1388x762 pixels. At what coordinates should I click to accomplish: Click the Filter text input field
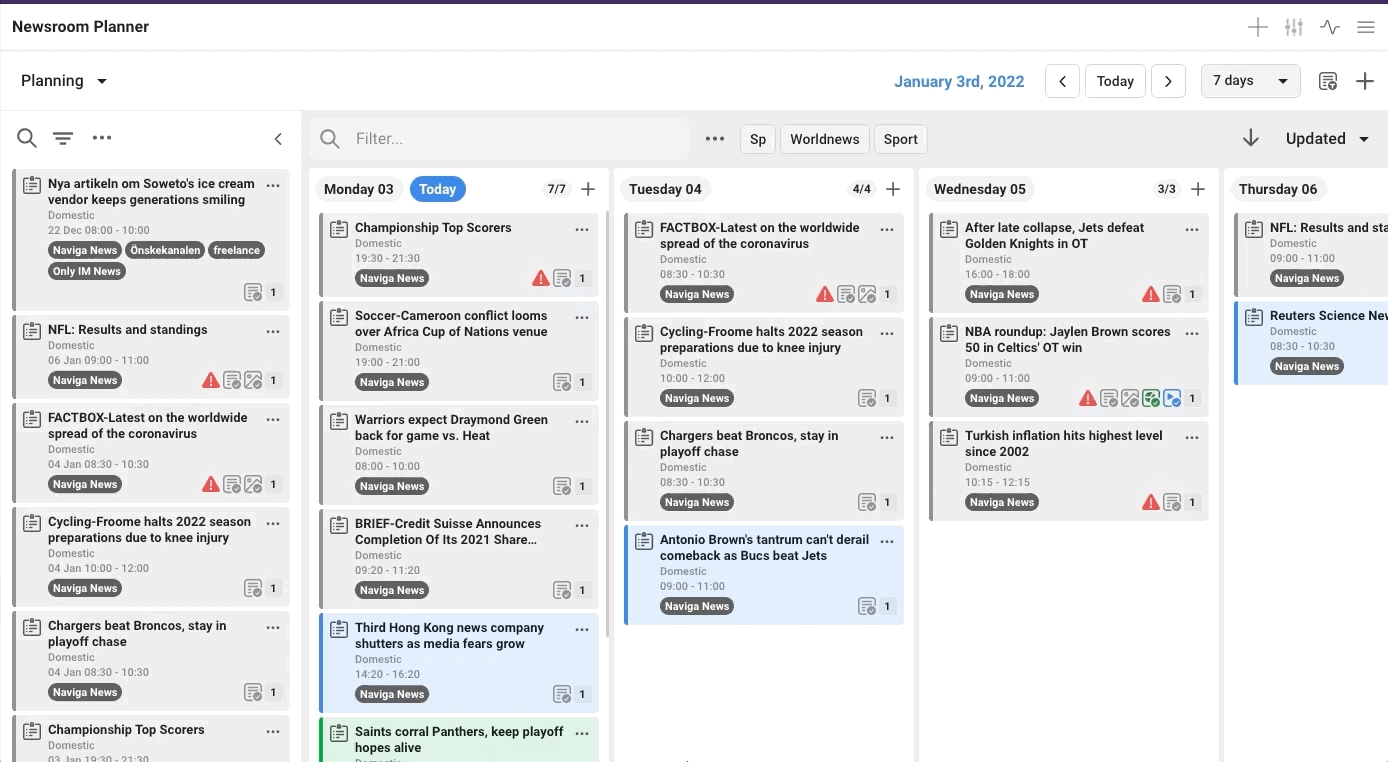pyautogui.click(x=515, y=139)
